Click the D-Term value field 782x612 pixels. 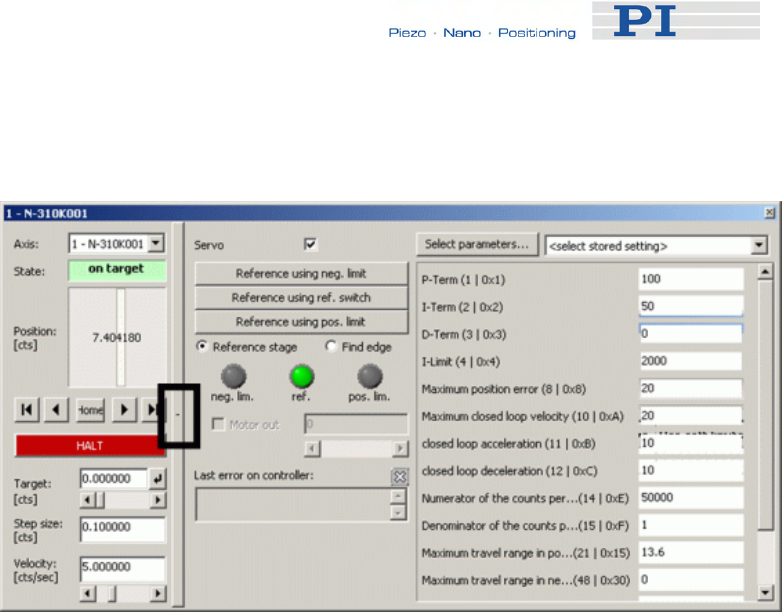click(x=691, y=333)
